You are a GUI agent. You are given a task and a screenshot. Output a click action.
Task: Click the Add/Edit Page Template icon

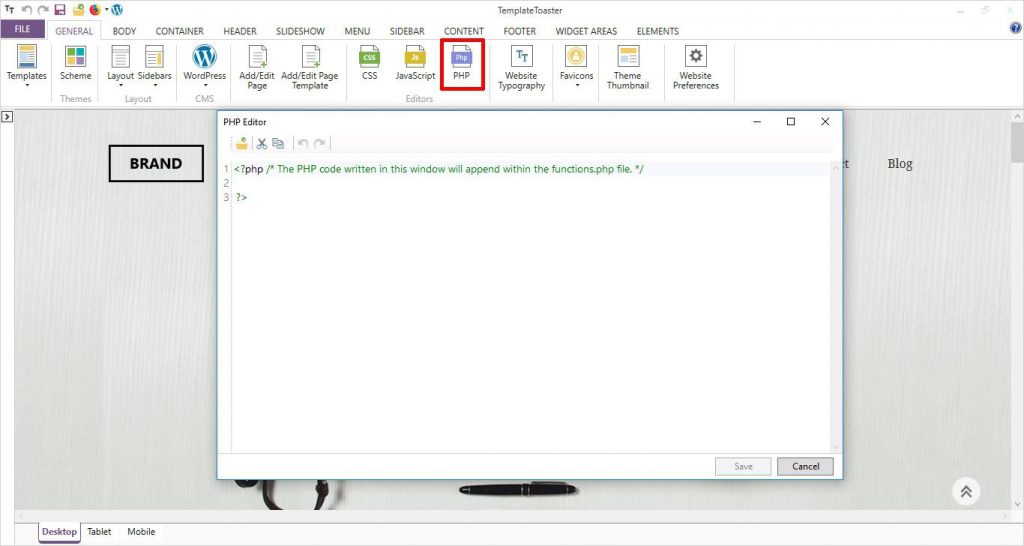coord(310,67)
